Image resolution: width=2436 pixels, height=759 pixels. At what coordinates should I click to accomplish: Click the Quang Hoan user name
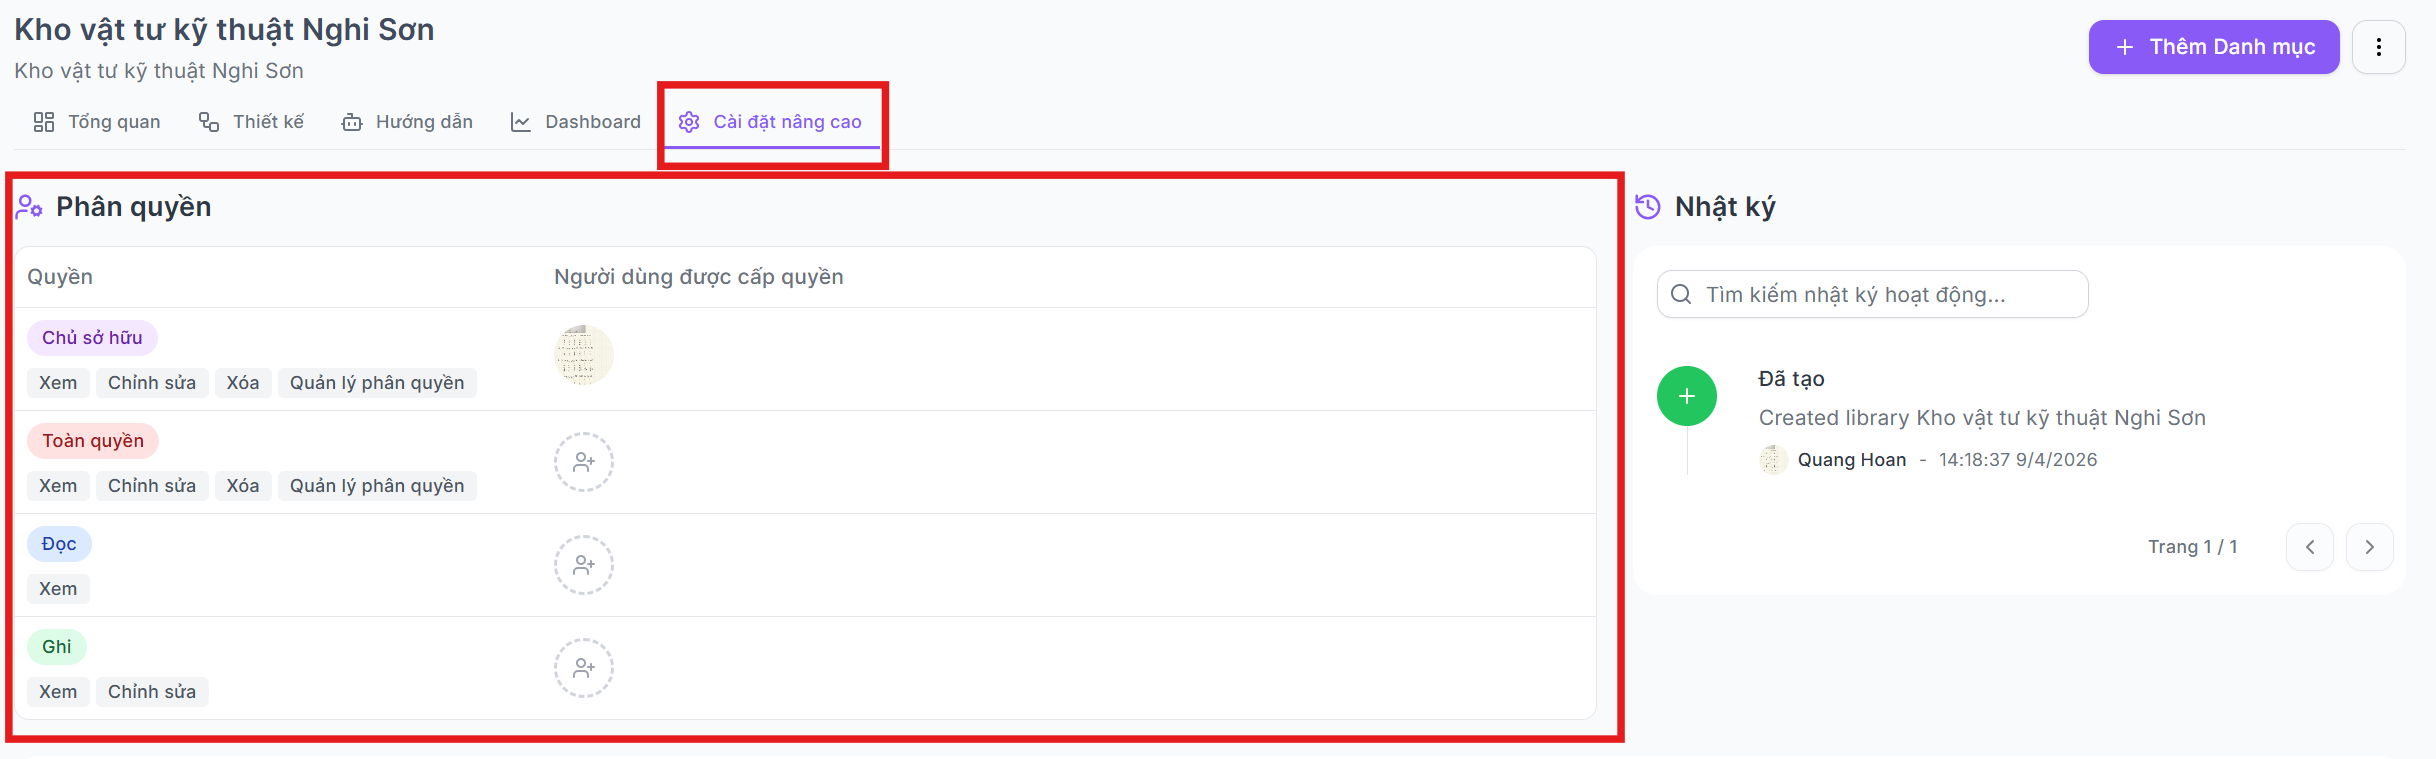pyautogui.click(x=1852, y=460)
